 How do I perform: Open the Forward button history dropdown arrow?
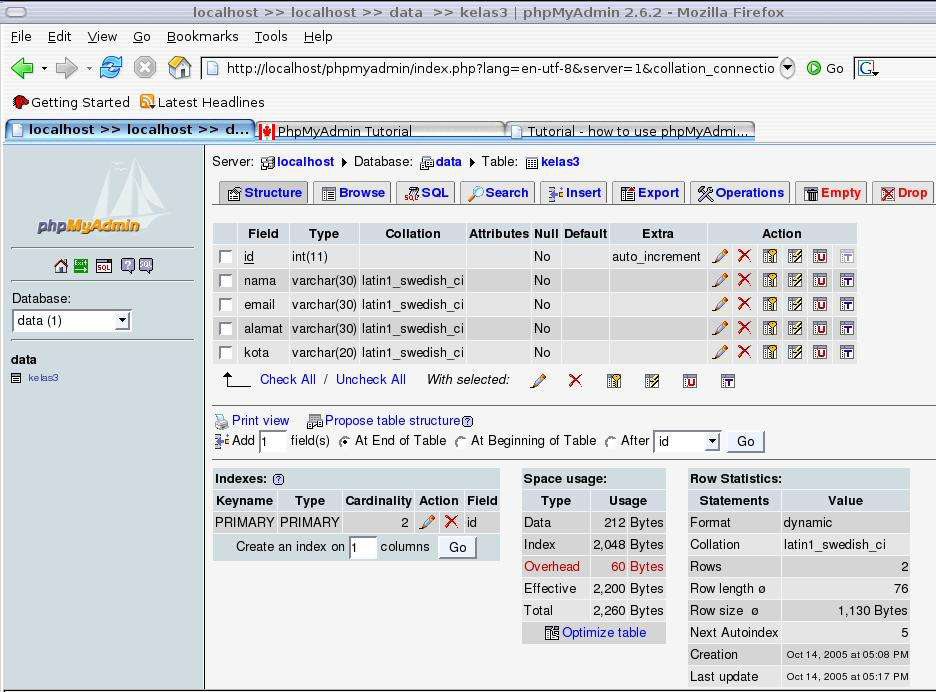pyautogui.click(x=89, y=69)
